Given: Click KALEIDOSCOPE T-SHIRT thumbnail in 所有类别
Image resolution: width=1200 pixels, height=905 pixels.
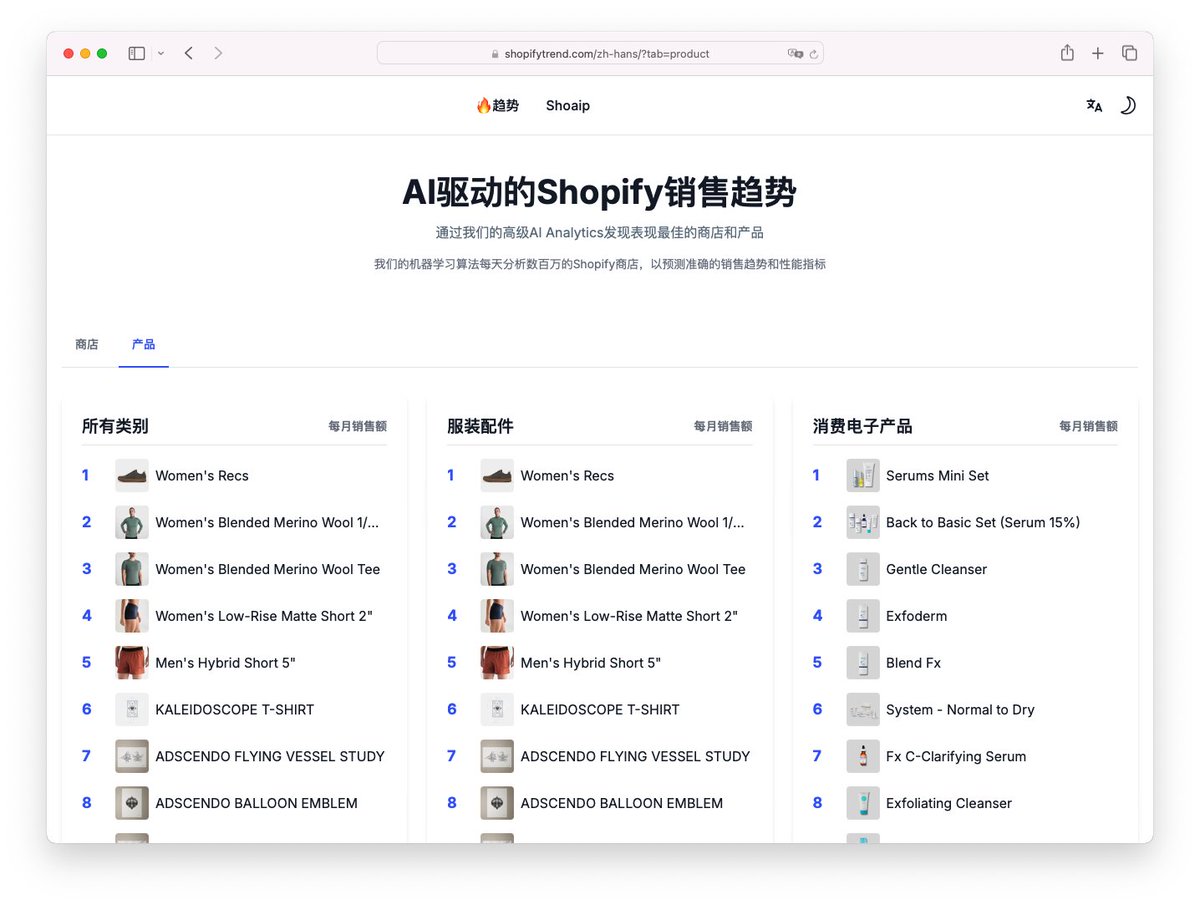Looking at the screenshot, I should pyautogui.click(x=132, y=710).
